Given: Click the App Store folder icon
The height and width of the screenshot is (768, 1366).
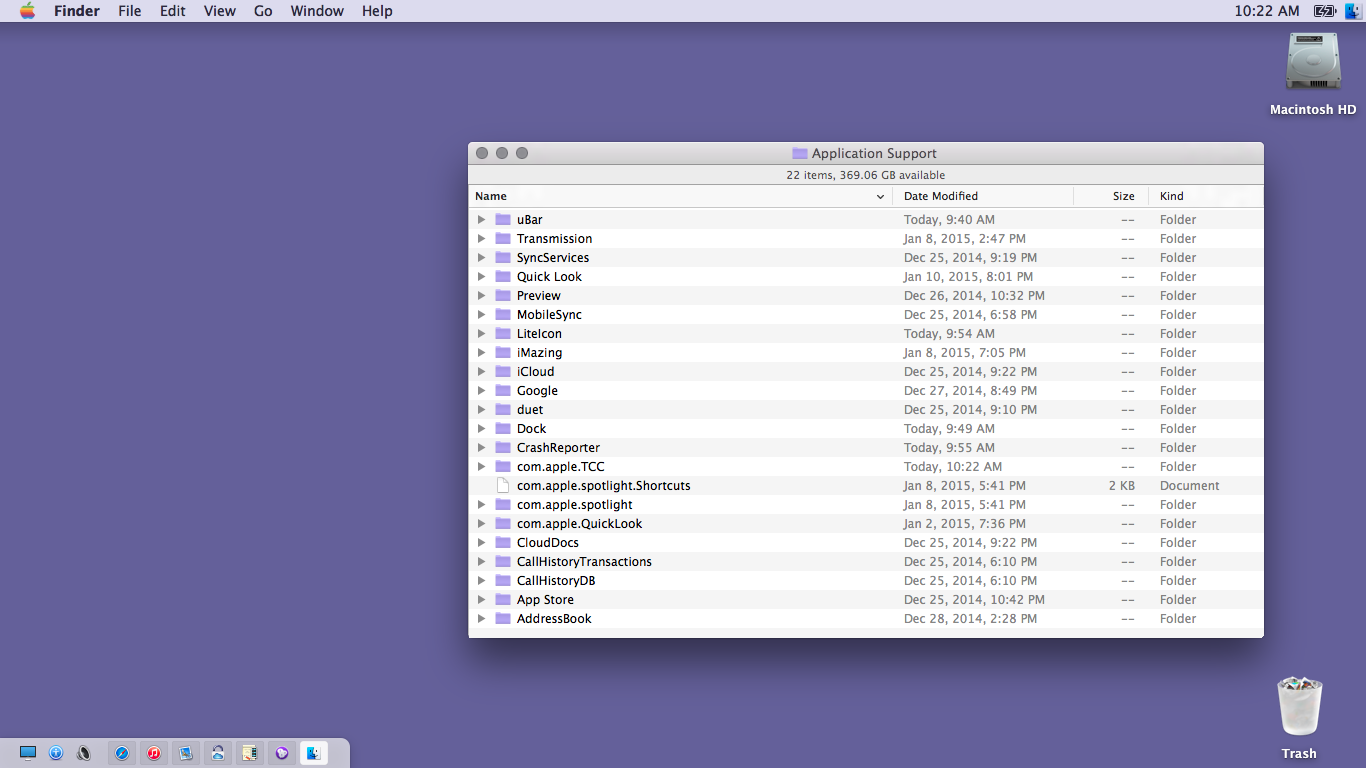Looking at the screenshot, I should pos(503,600).
